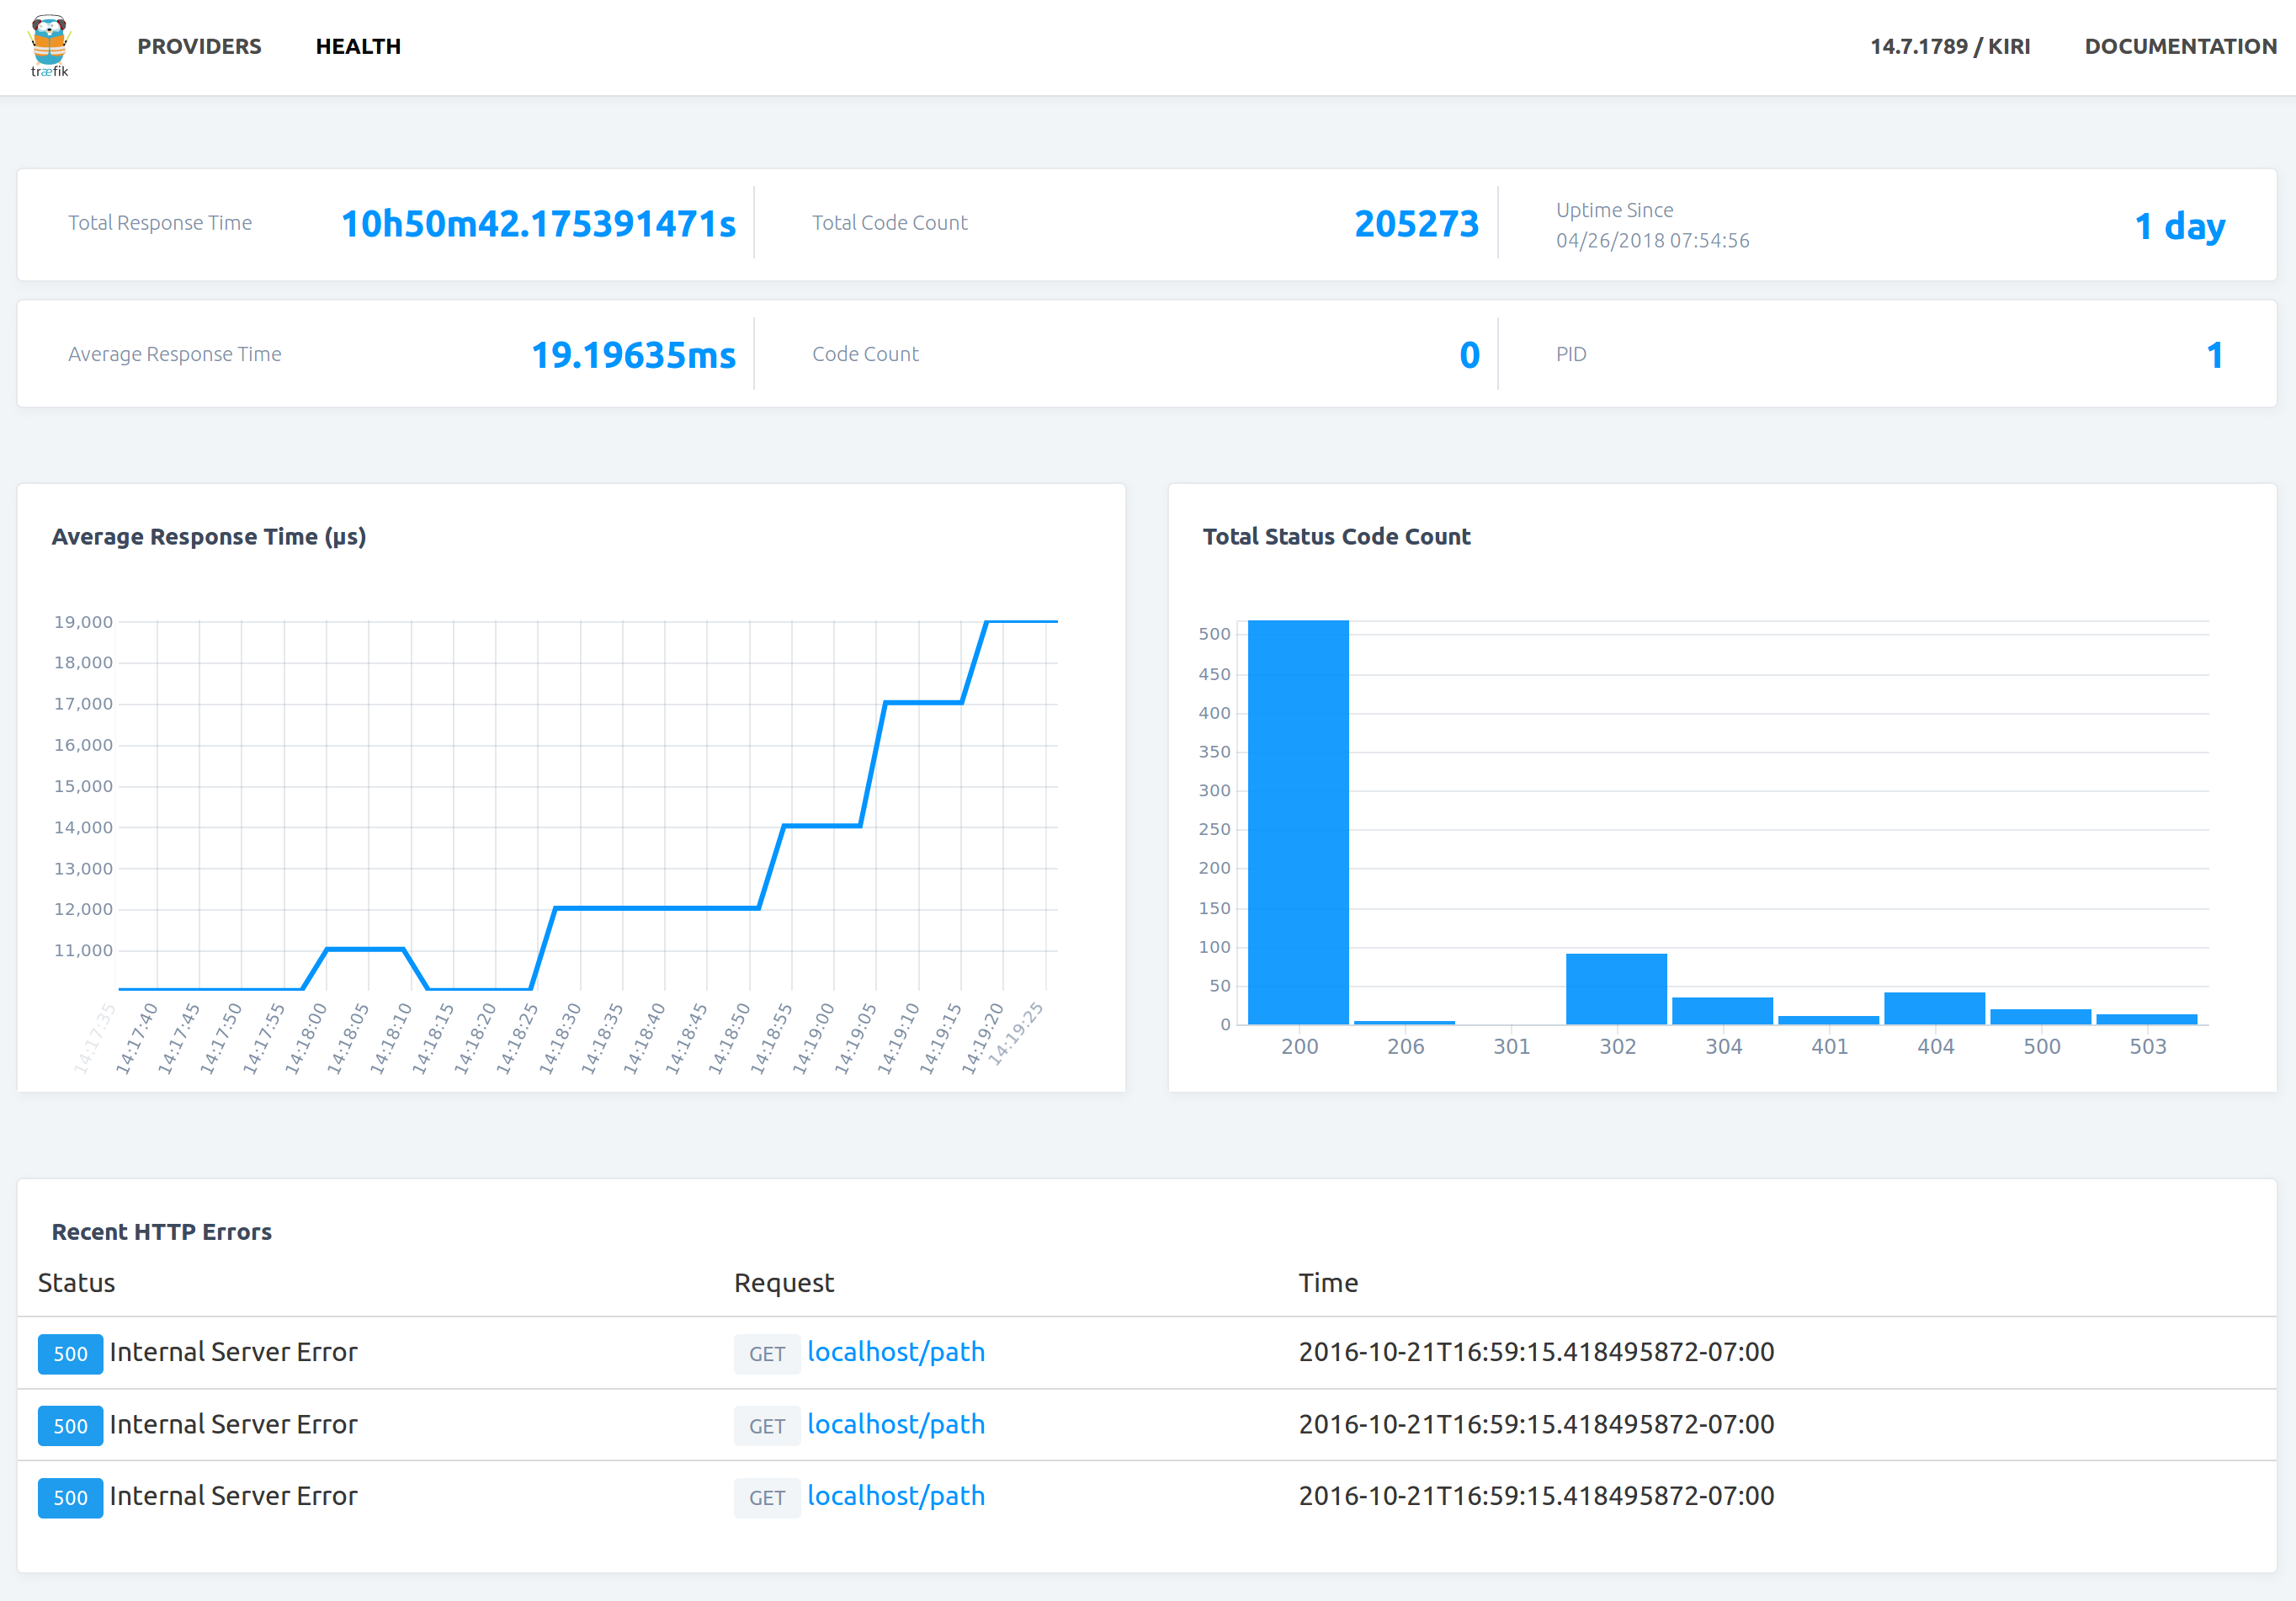The width and height of the screenshot is (2296, 1601).
Task: Click the Status column header
Action: [x=75, y=1282]
